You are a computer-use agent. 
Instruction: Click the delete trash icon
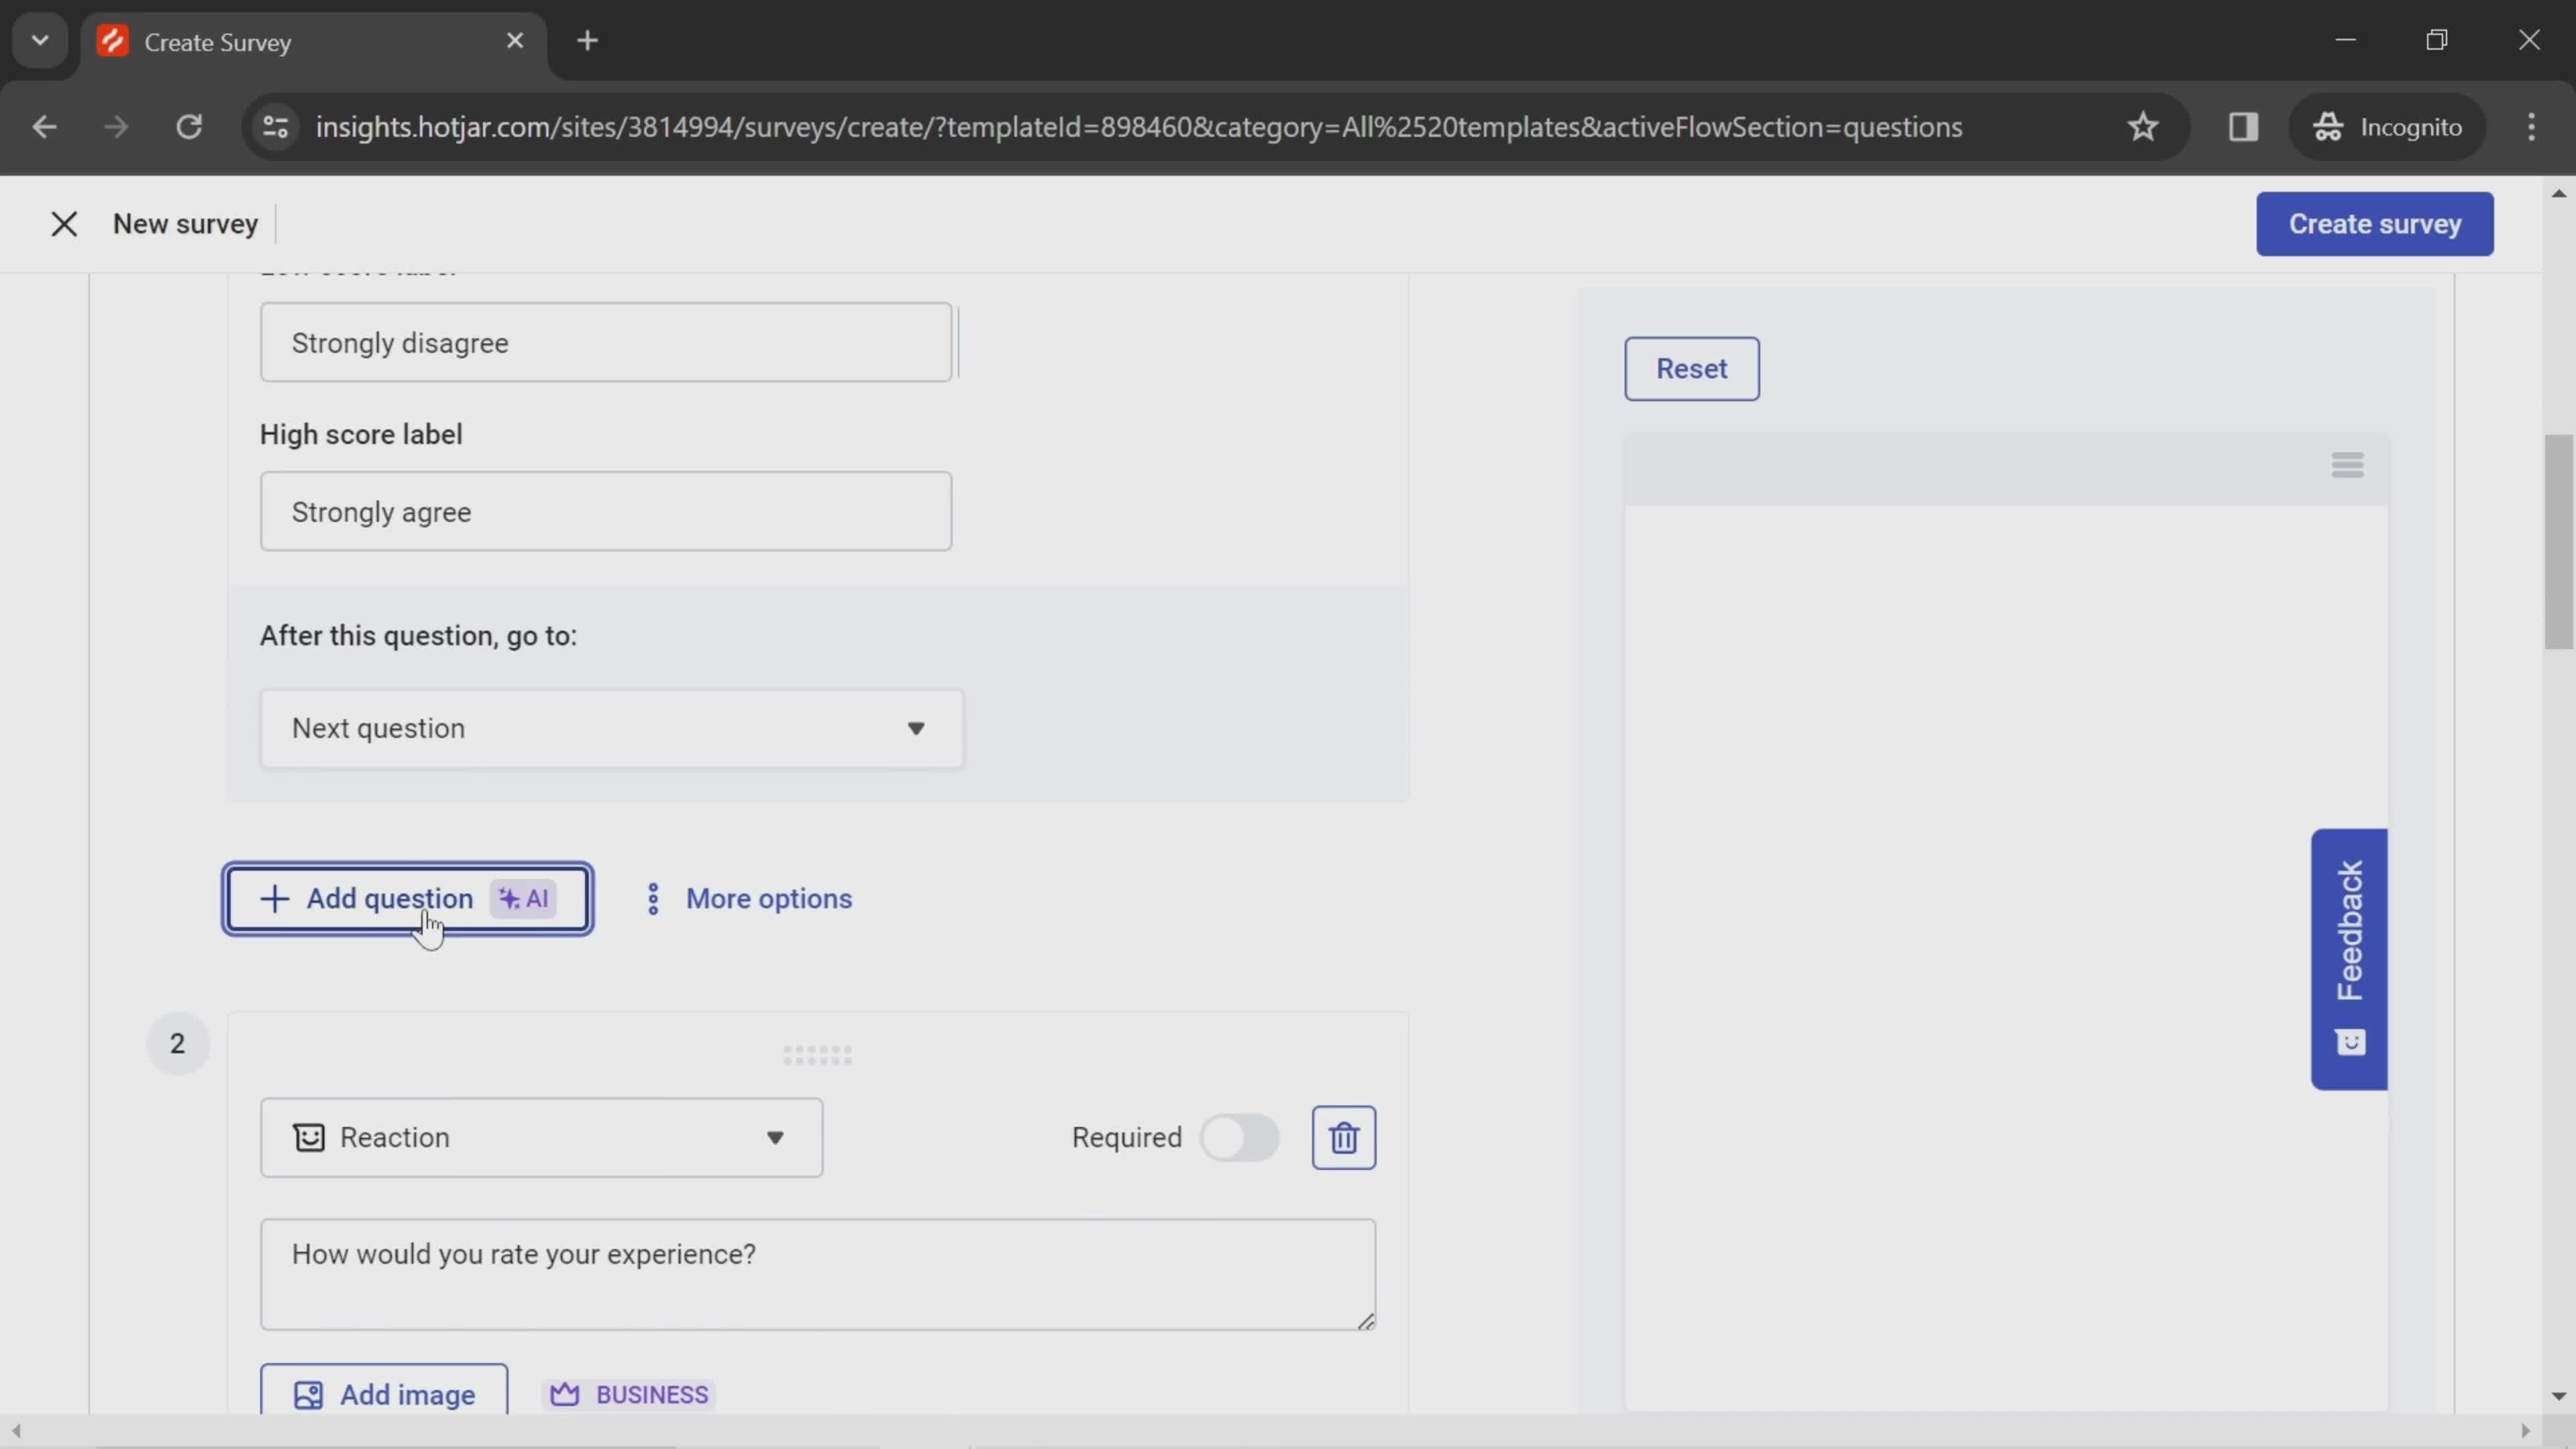pos(1344,1136)
